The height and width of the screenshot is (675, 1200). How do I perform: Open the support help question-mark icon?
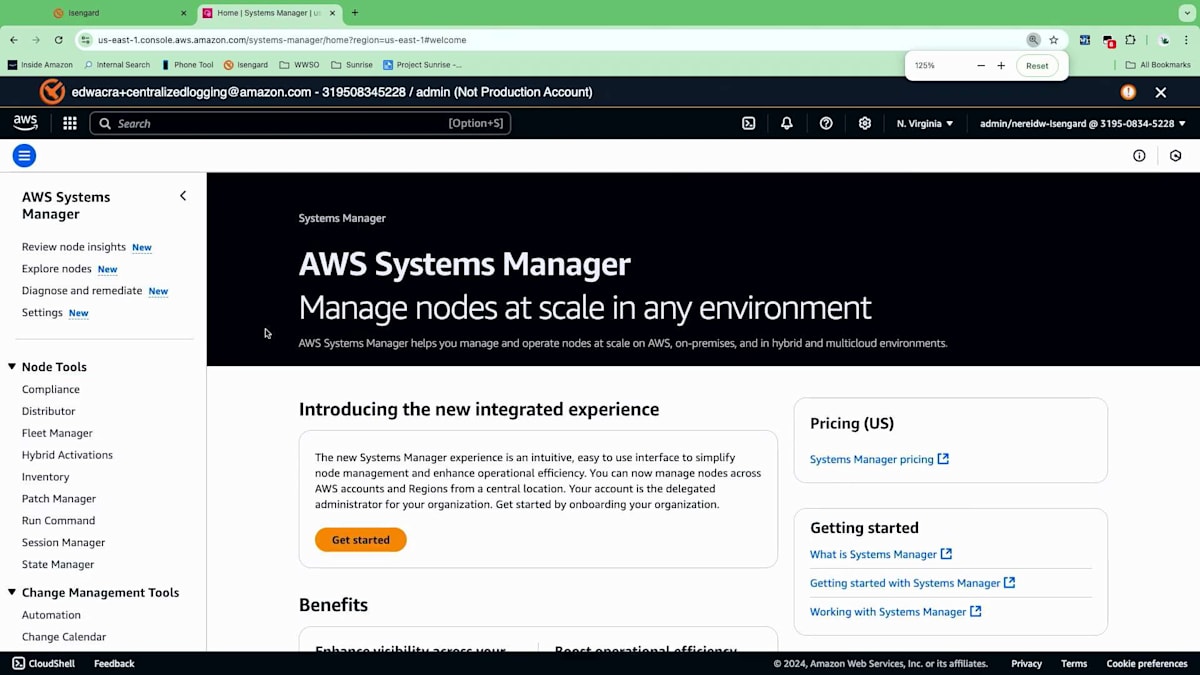[x=826, y=123]
